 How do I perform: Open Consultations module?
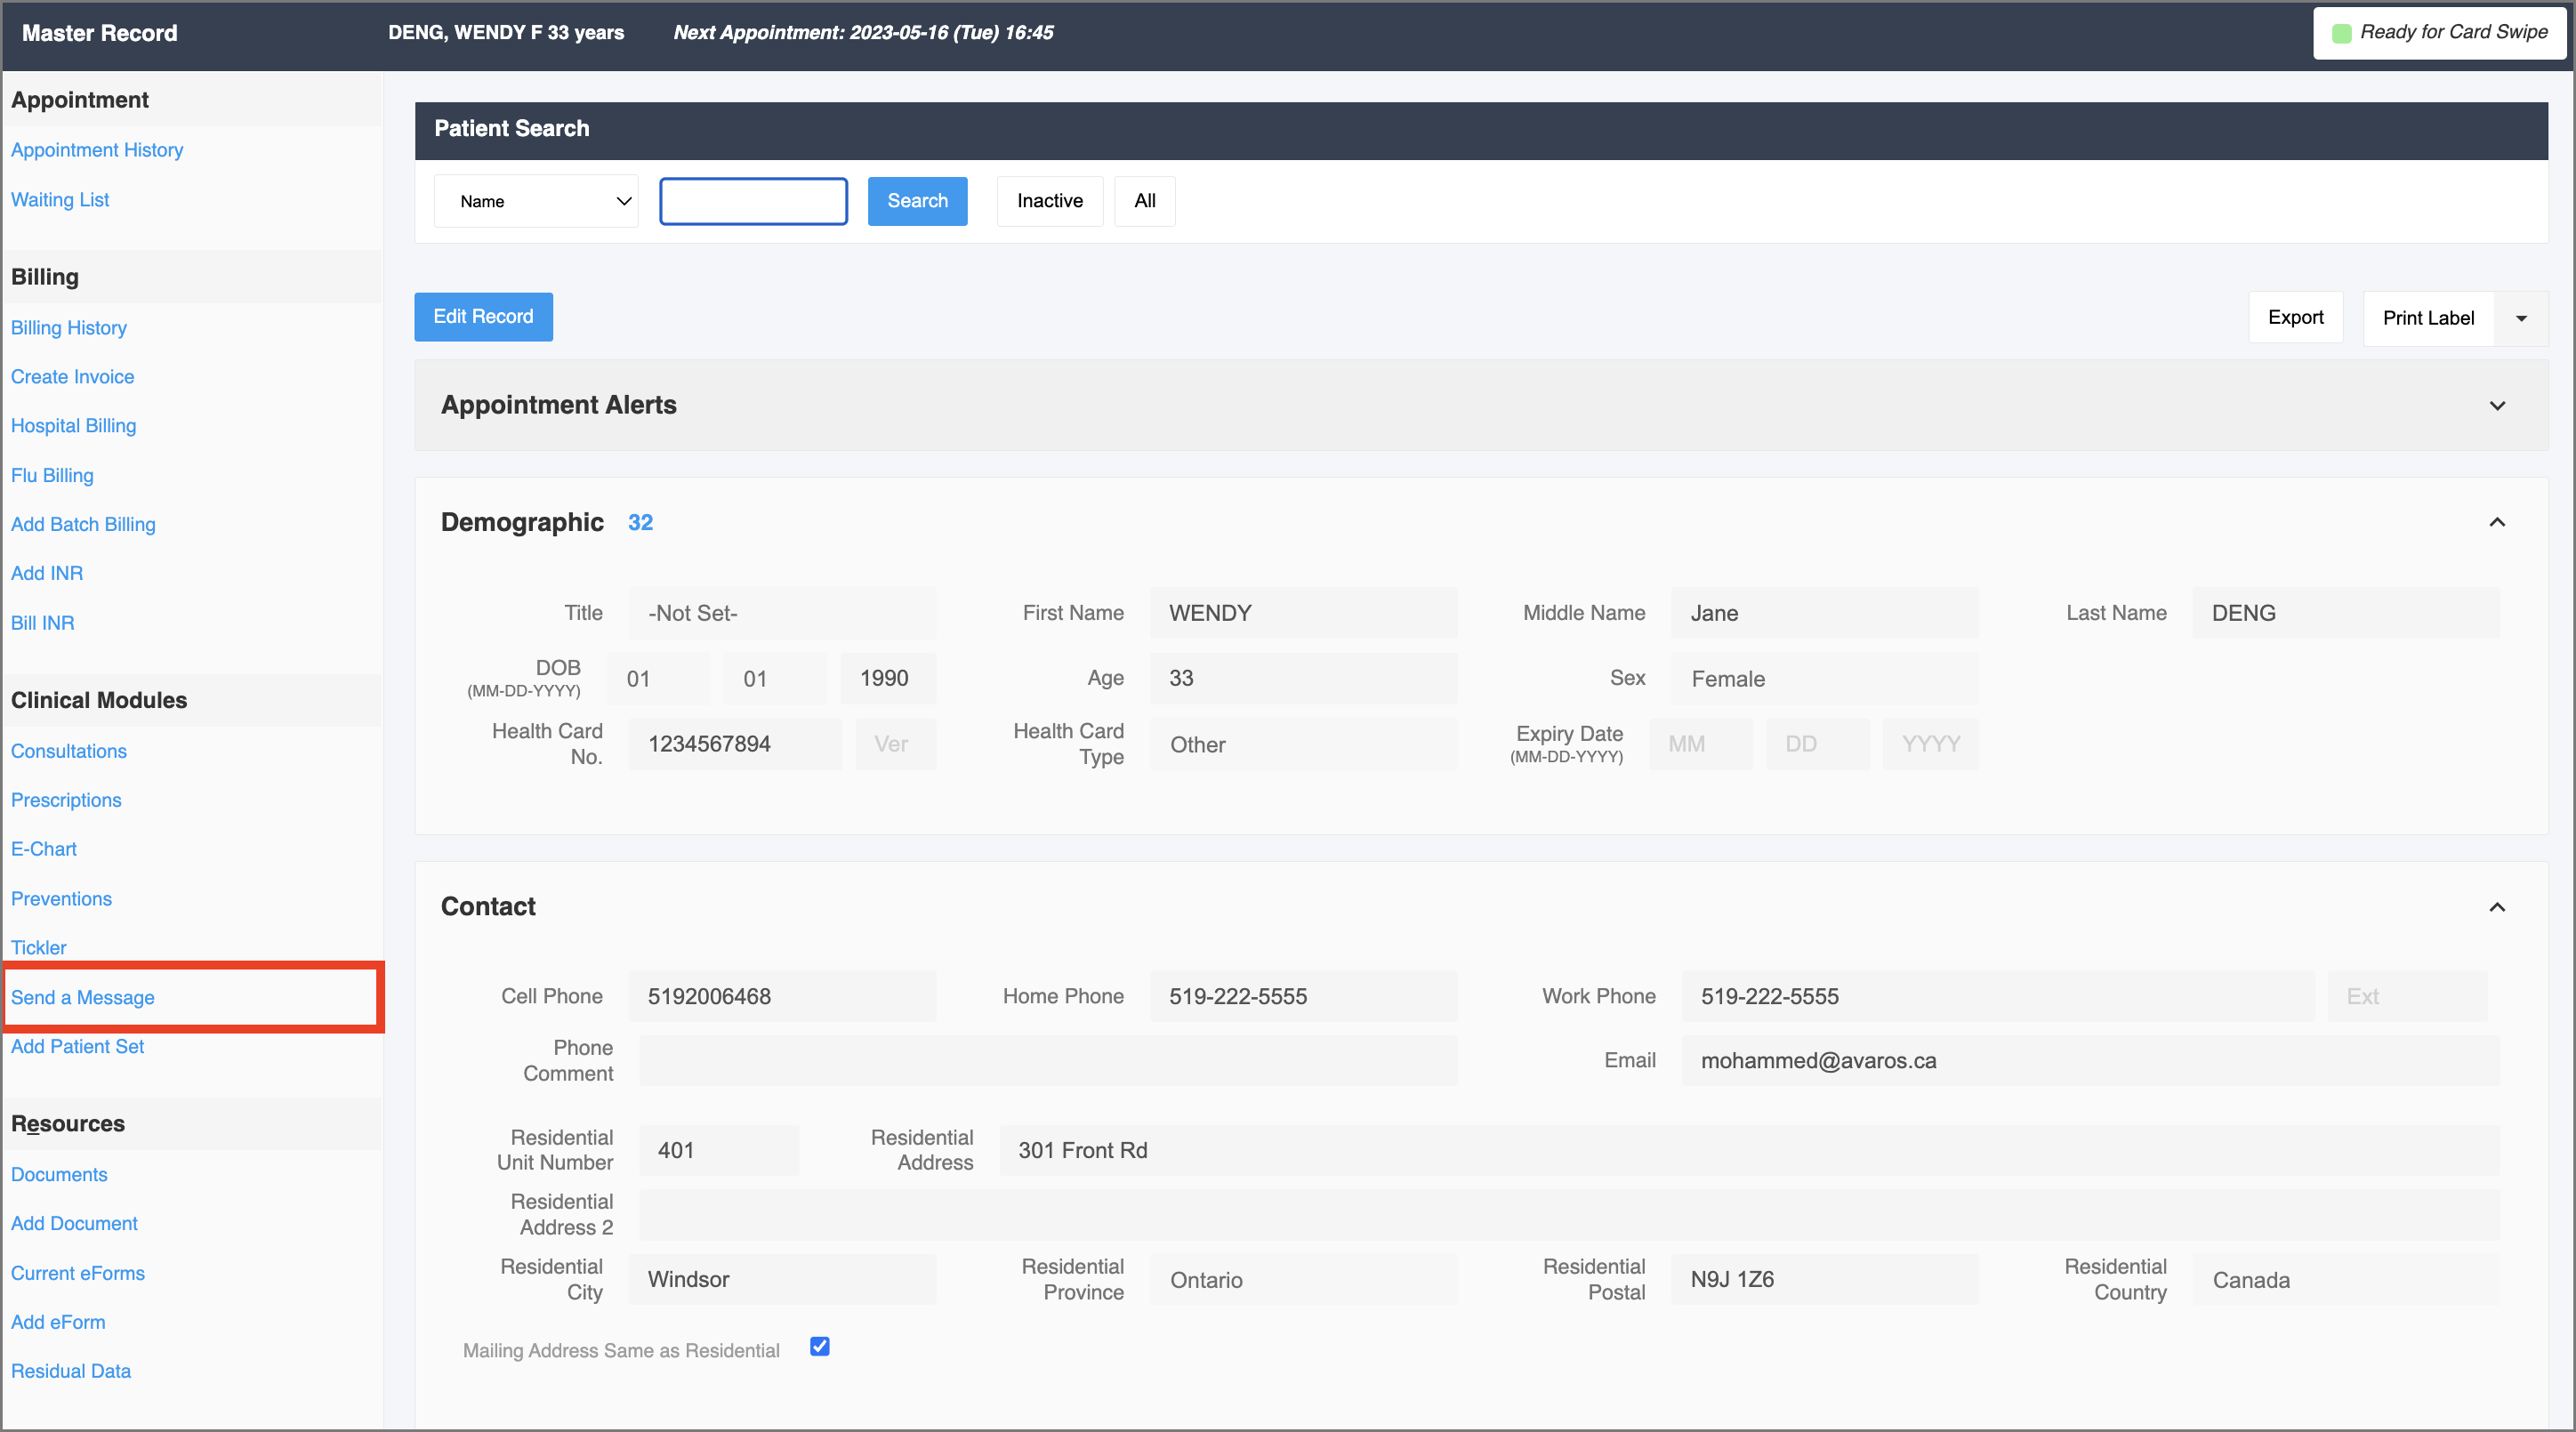69,751
